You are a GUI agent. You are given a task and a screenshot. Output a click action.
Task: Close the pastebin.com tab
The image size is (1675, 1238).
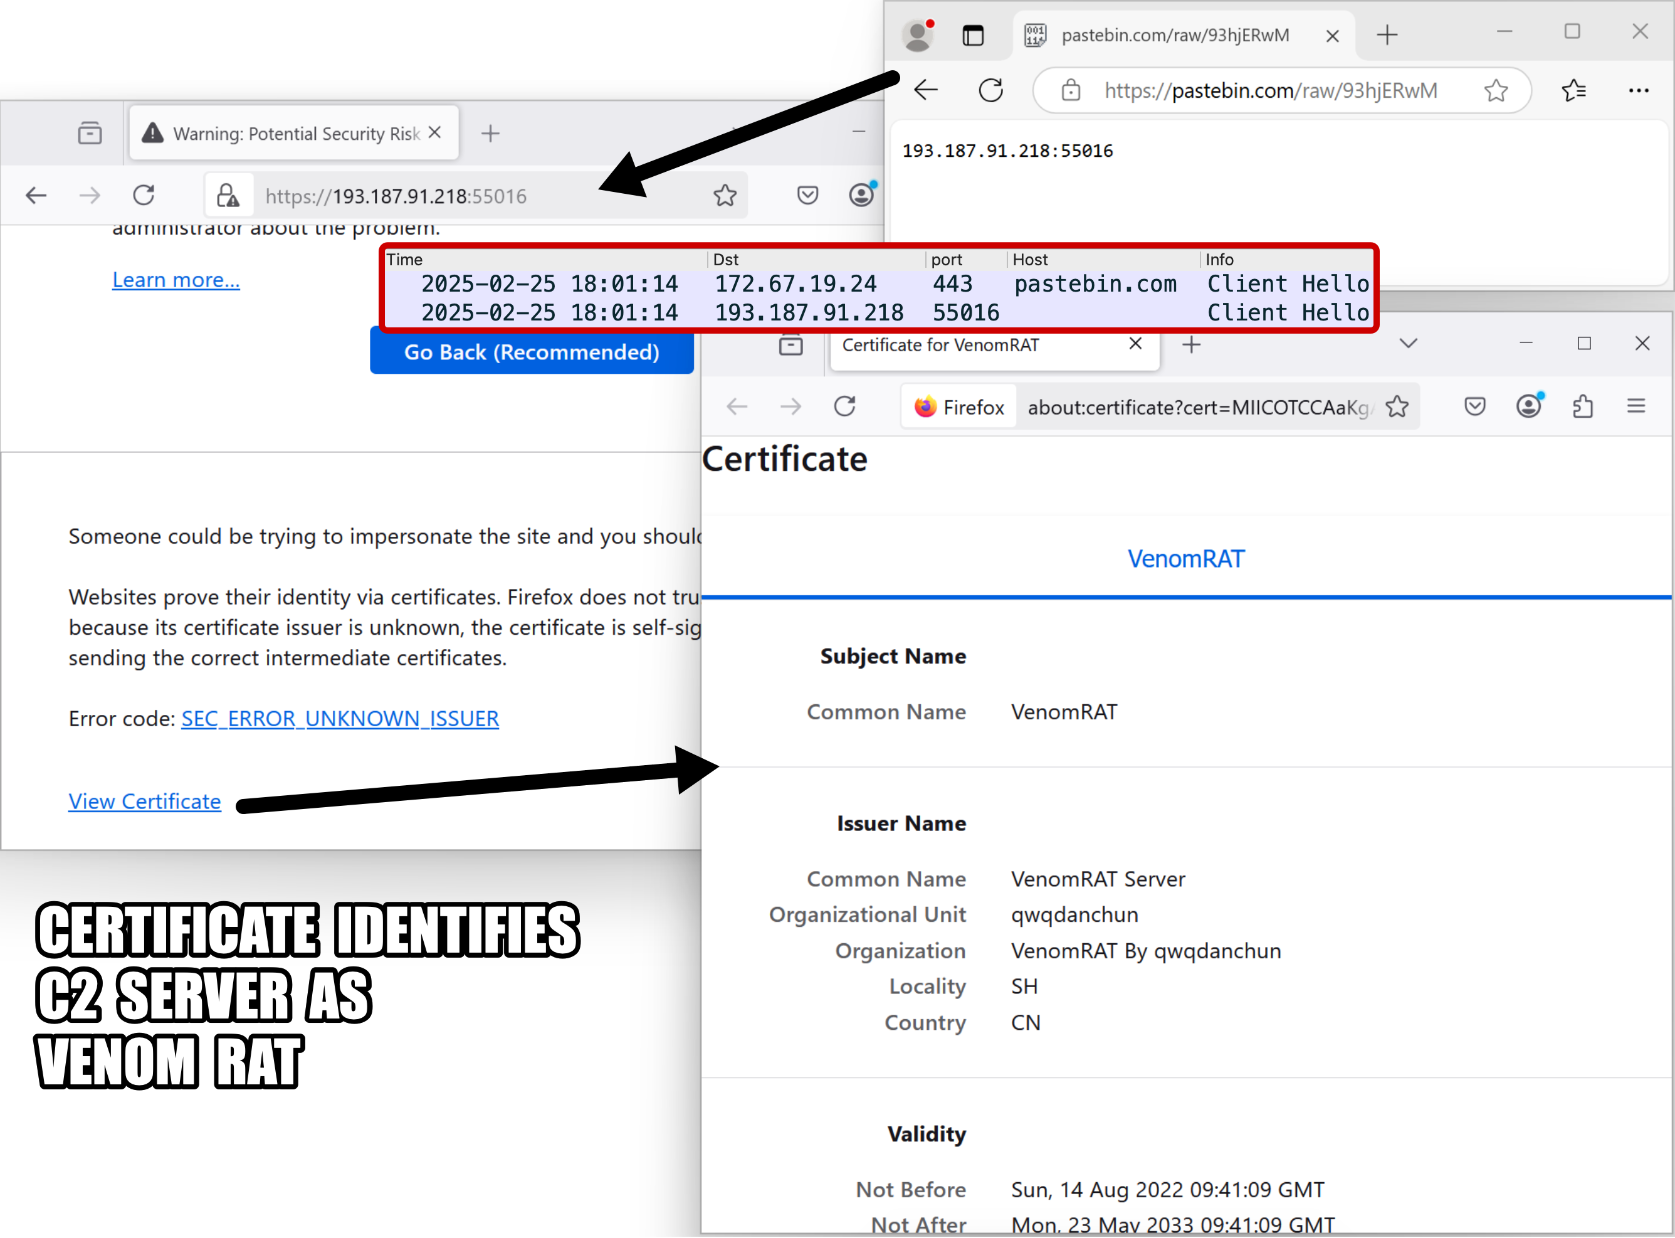(1332, 36)
